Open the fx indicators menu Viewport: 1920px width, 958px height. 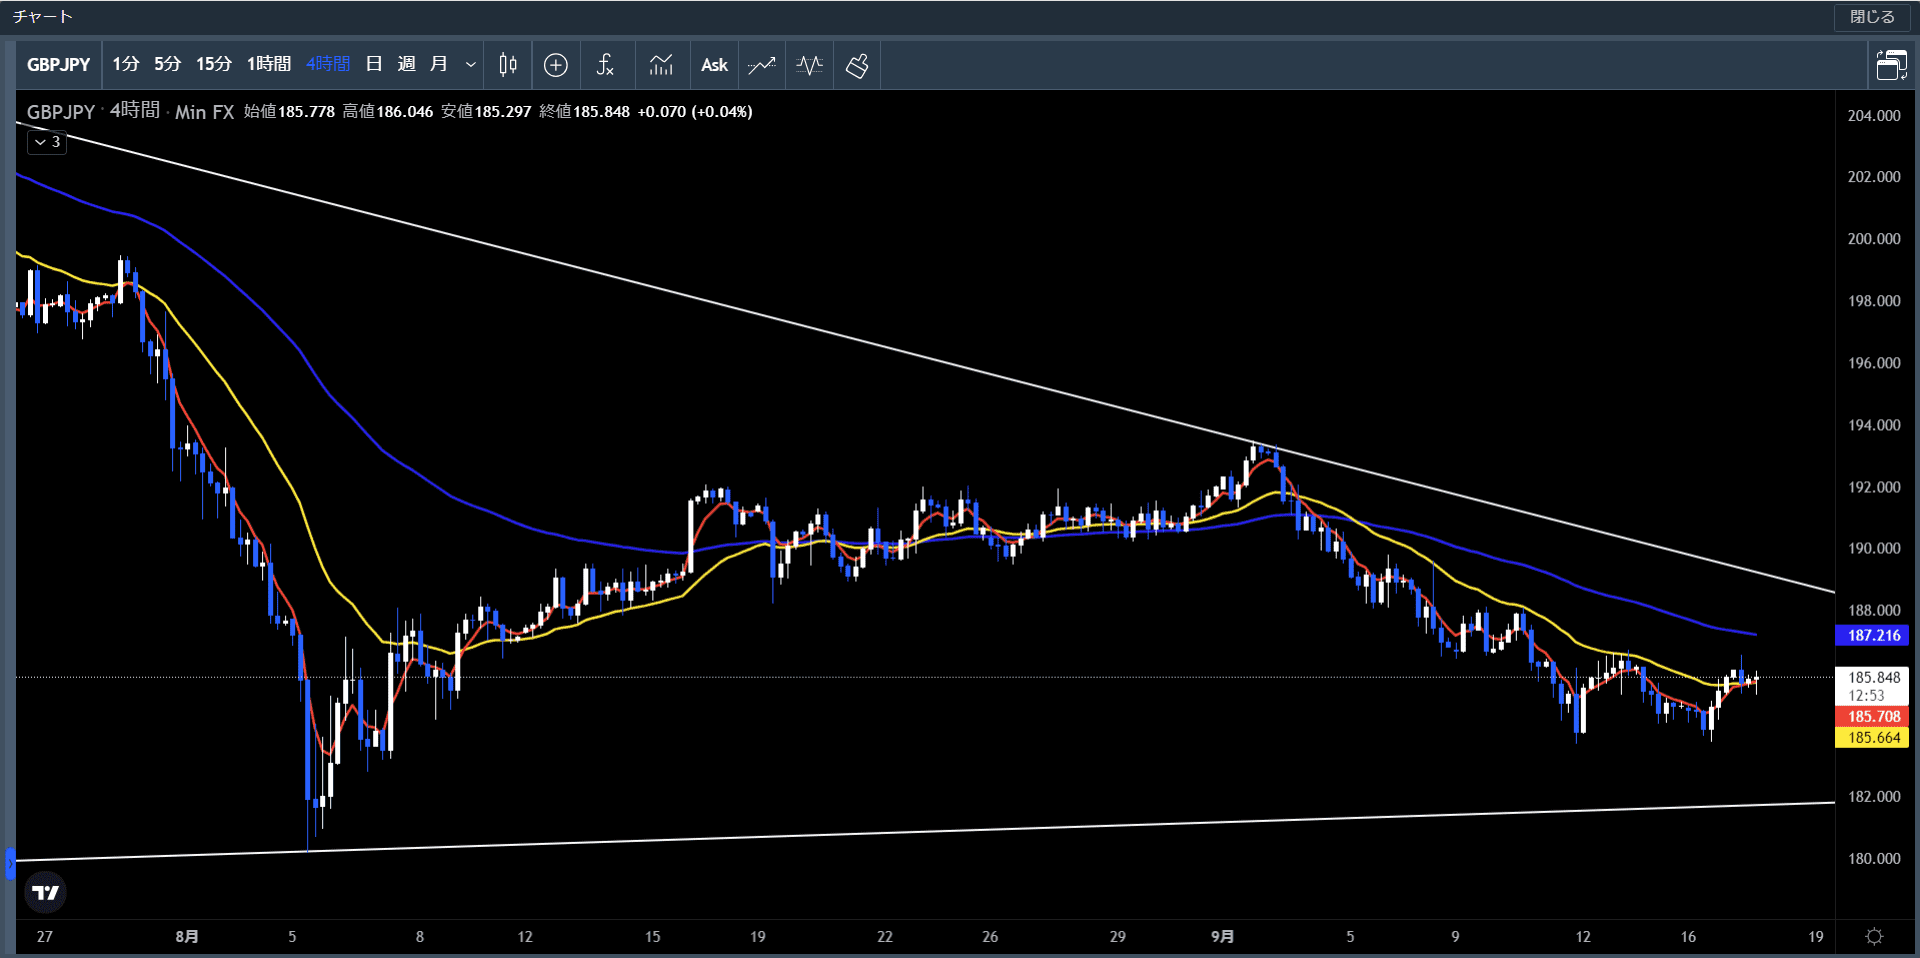pos(605,65)
